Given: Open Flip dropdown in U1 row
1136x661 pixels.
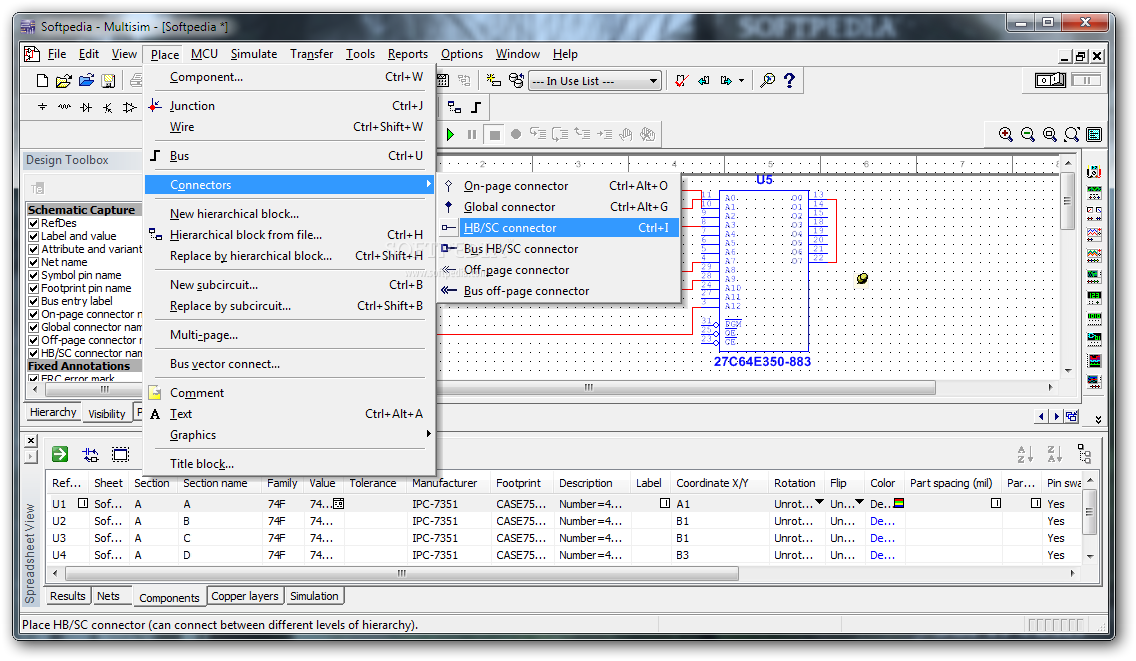Looking at the screenshot, I should click(x=859, y=502).
